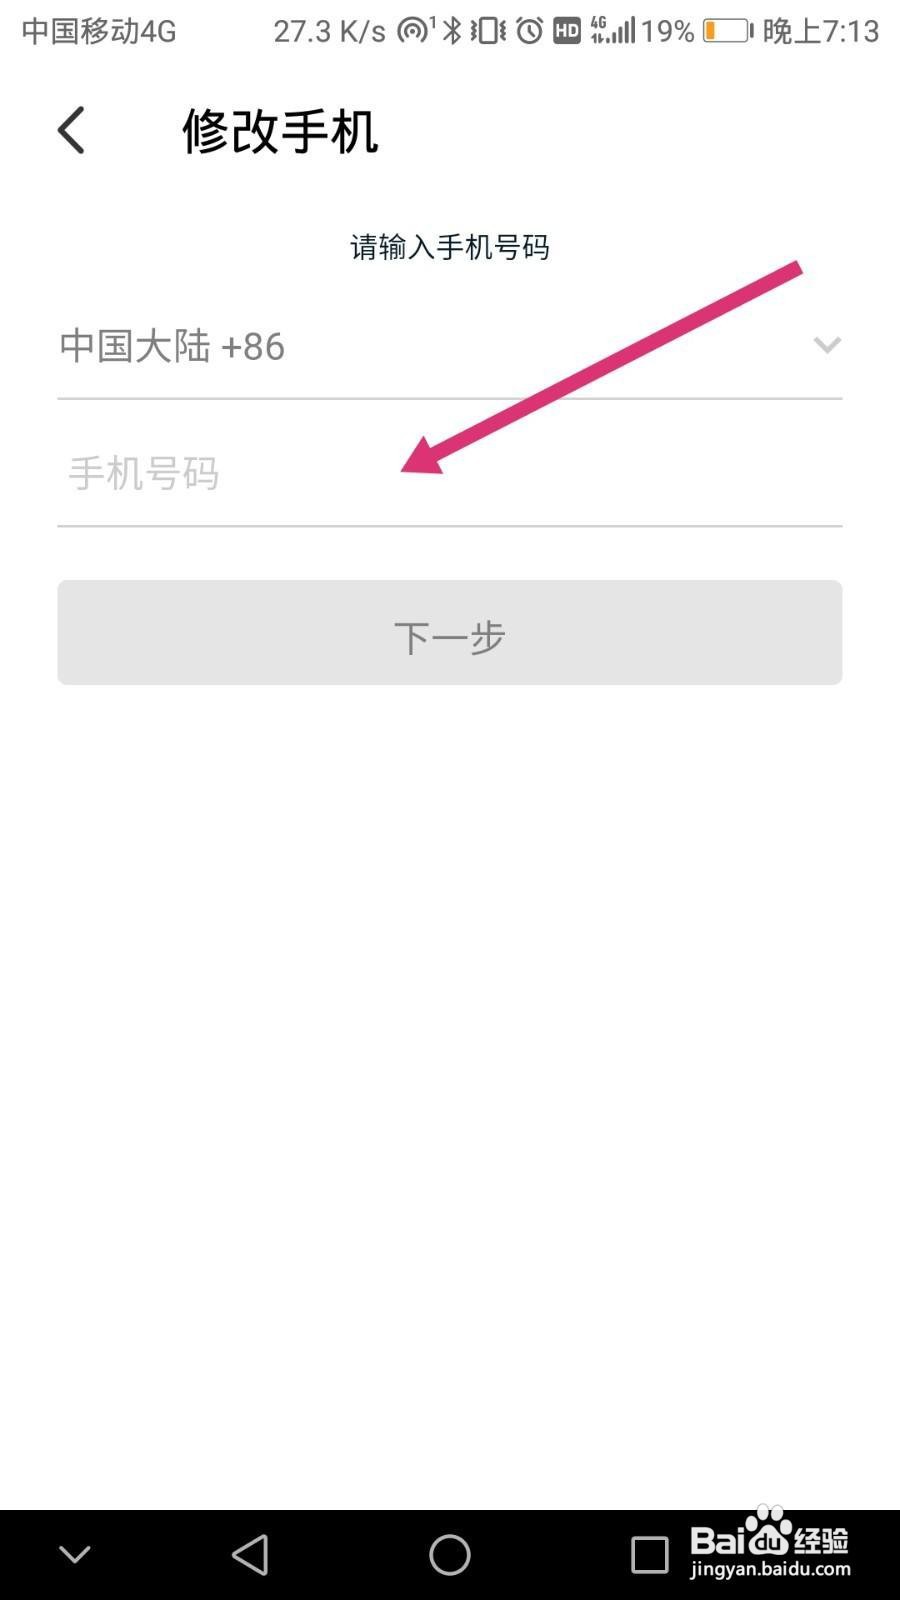Tap the 晚上7:13 clock in status bar
Image resolution: width=900 pixels, height=1600 pixels.
pyautogui.click(x=821, y=31)
